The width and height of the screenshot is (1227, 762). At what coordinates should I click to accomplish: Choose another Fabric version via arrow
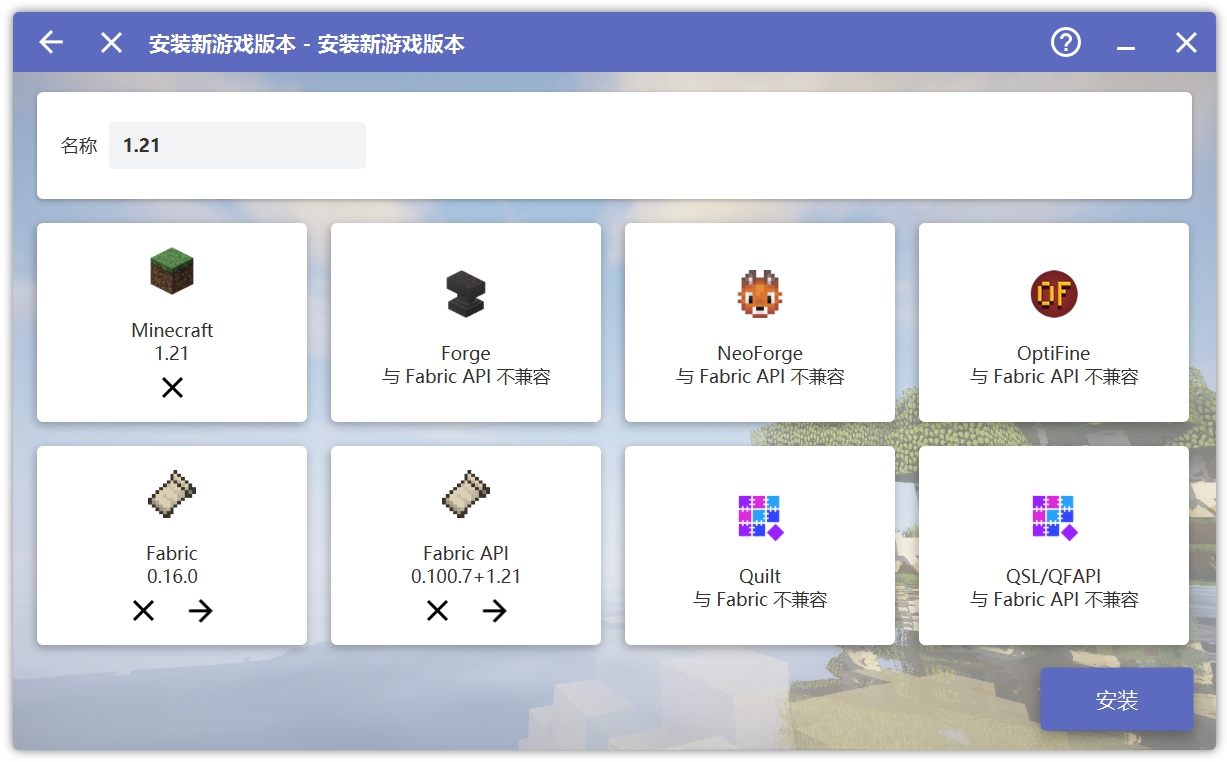pyautogui.click(x=201, y=611)
